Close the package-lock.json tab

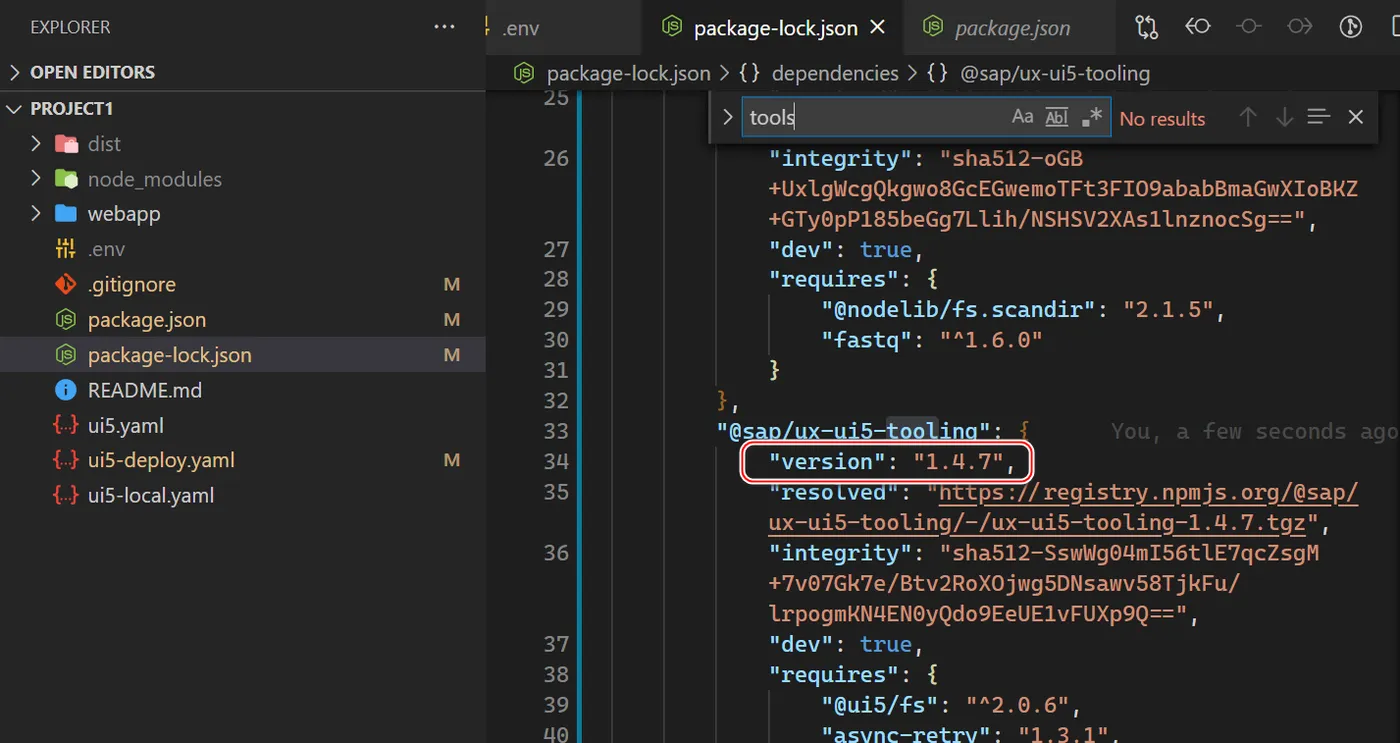tap(878, 28)
